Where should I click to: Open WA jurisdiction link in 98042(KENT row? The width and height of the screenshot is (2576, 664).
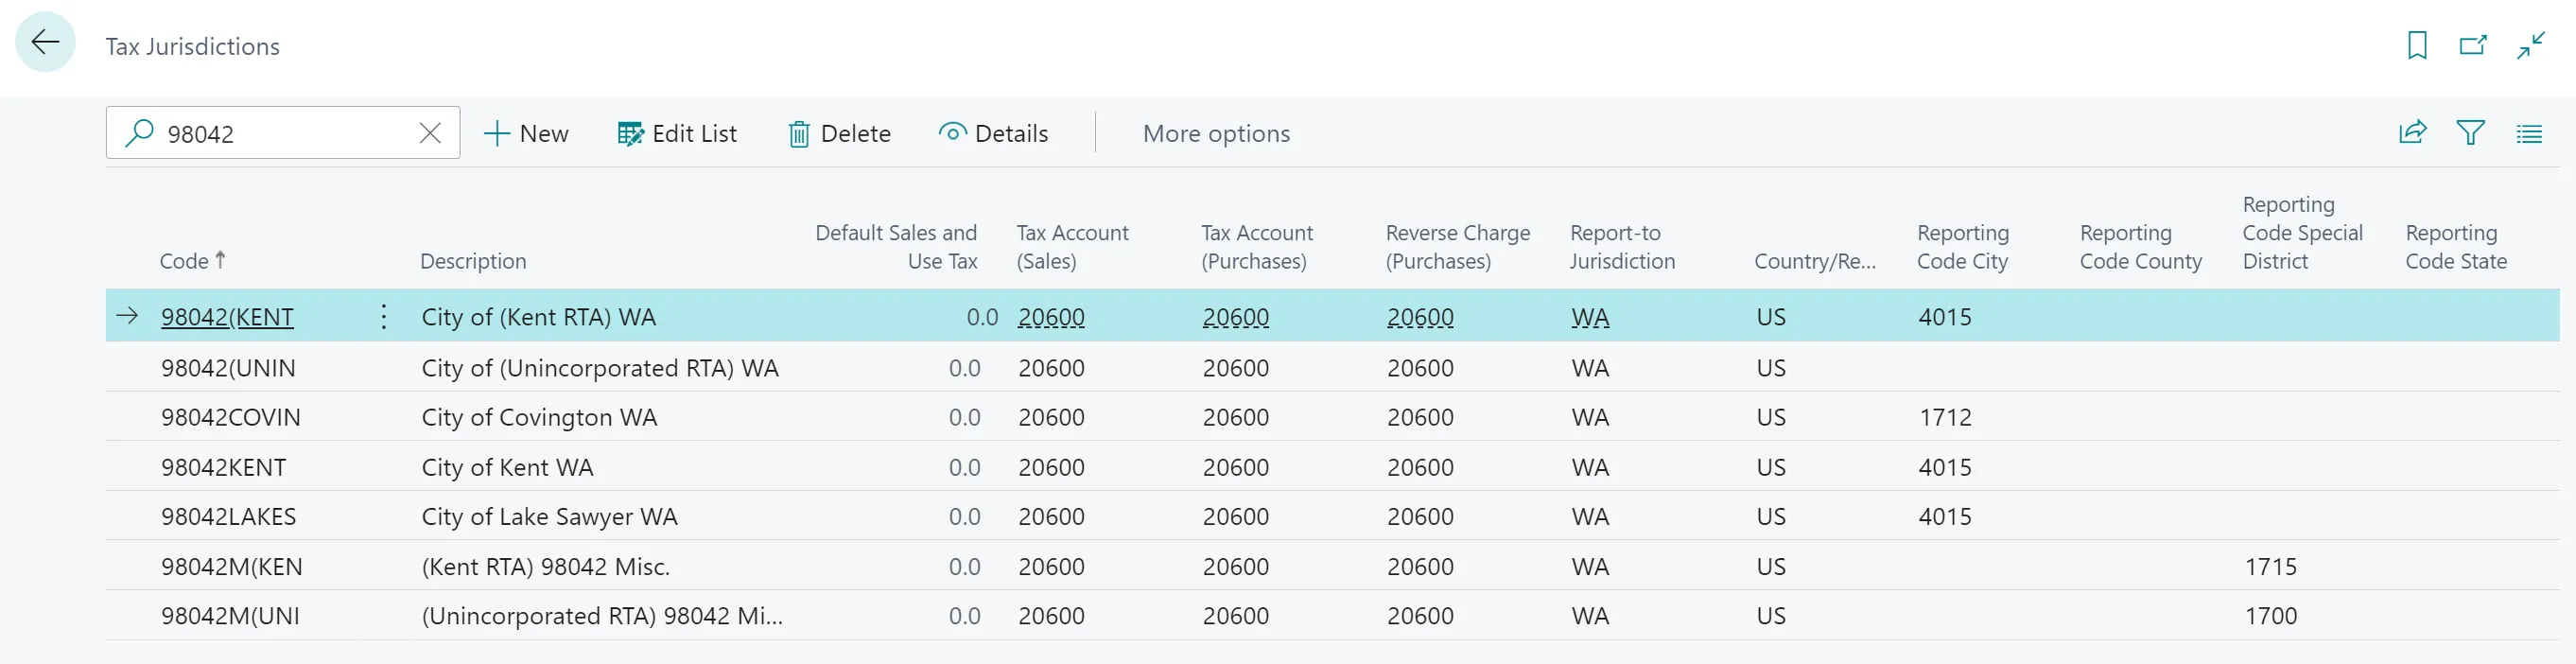tap(1590, 317)
